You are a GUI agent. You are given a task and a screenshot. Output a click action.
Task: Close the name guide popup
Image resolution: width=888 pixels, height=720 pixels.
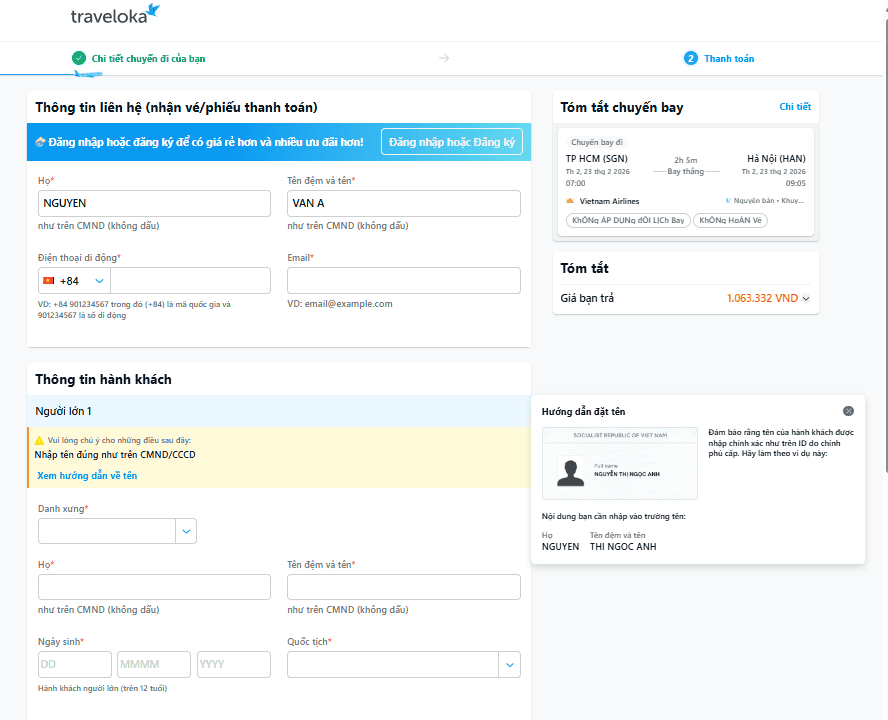pyautogui.click(x=848, y=411)
